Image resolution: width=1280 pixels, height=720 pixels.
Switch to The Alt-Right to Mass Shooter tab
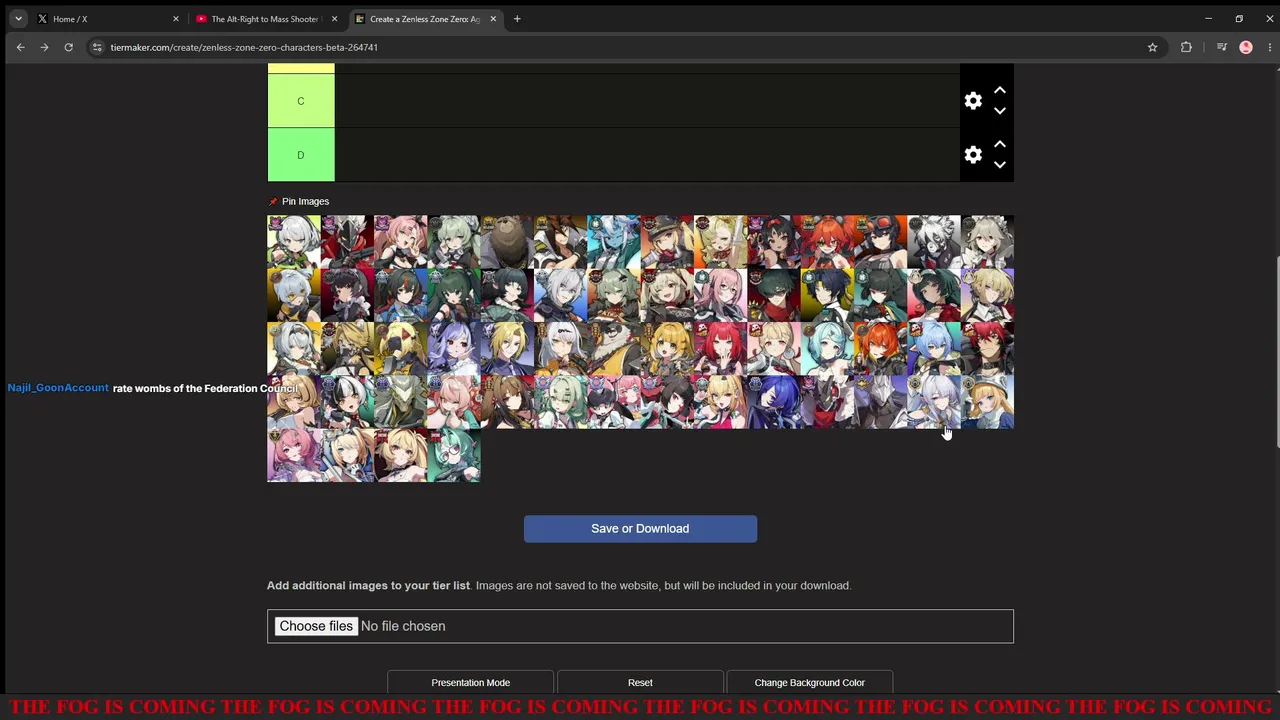pyautogui.click(x=266, y=19)
